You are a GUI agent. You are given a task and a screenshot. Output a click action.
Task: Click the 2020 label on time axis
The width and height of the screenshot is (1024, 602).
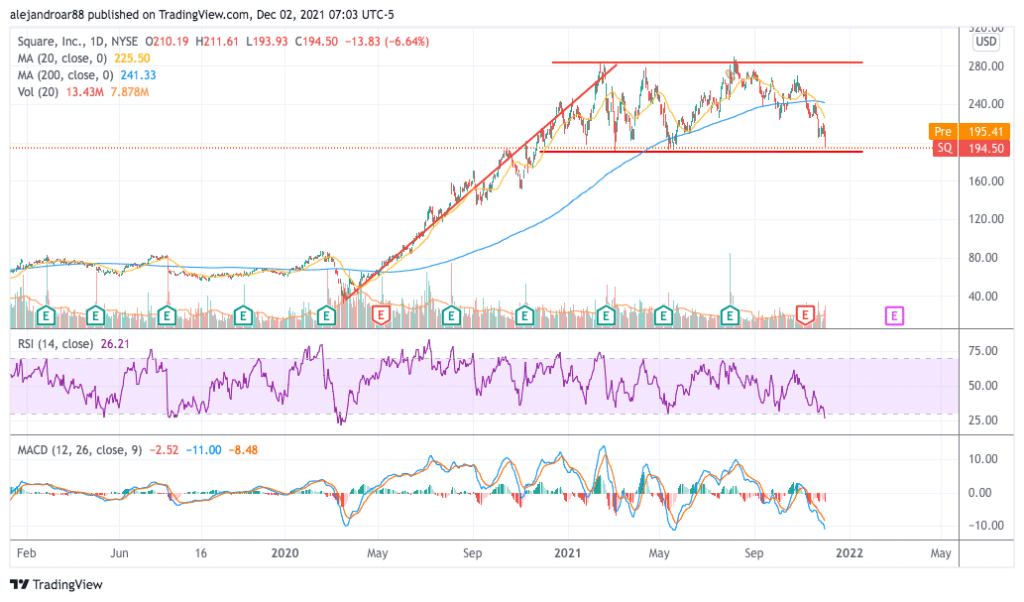point(285,553)
